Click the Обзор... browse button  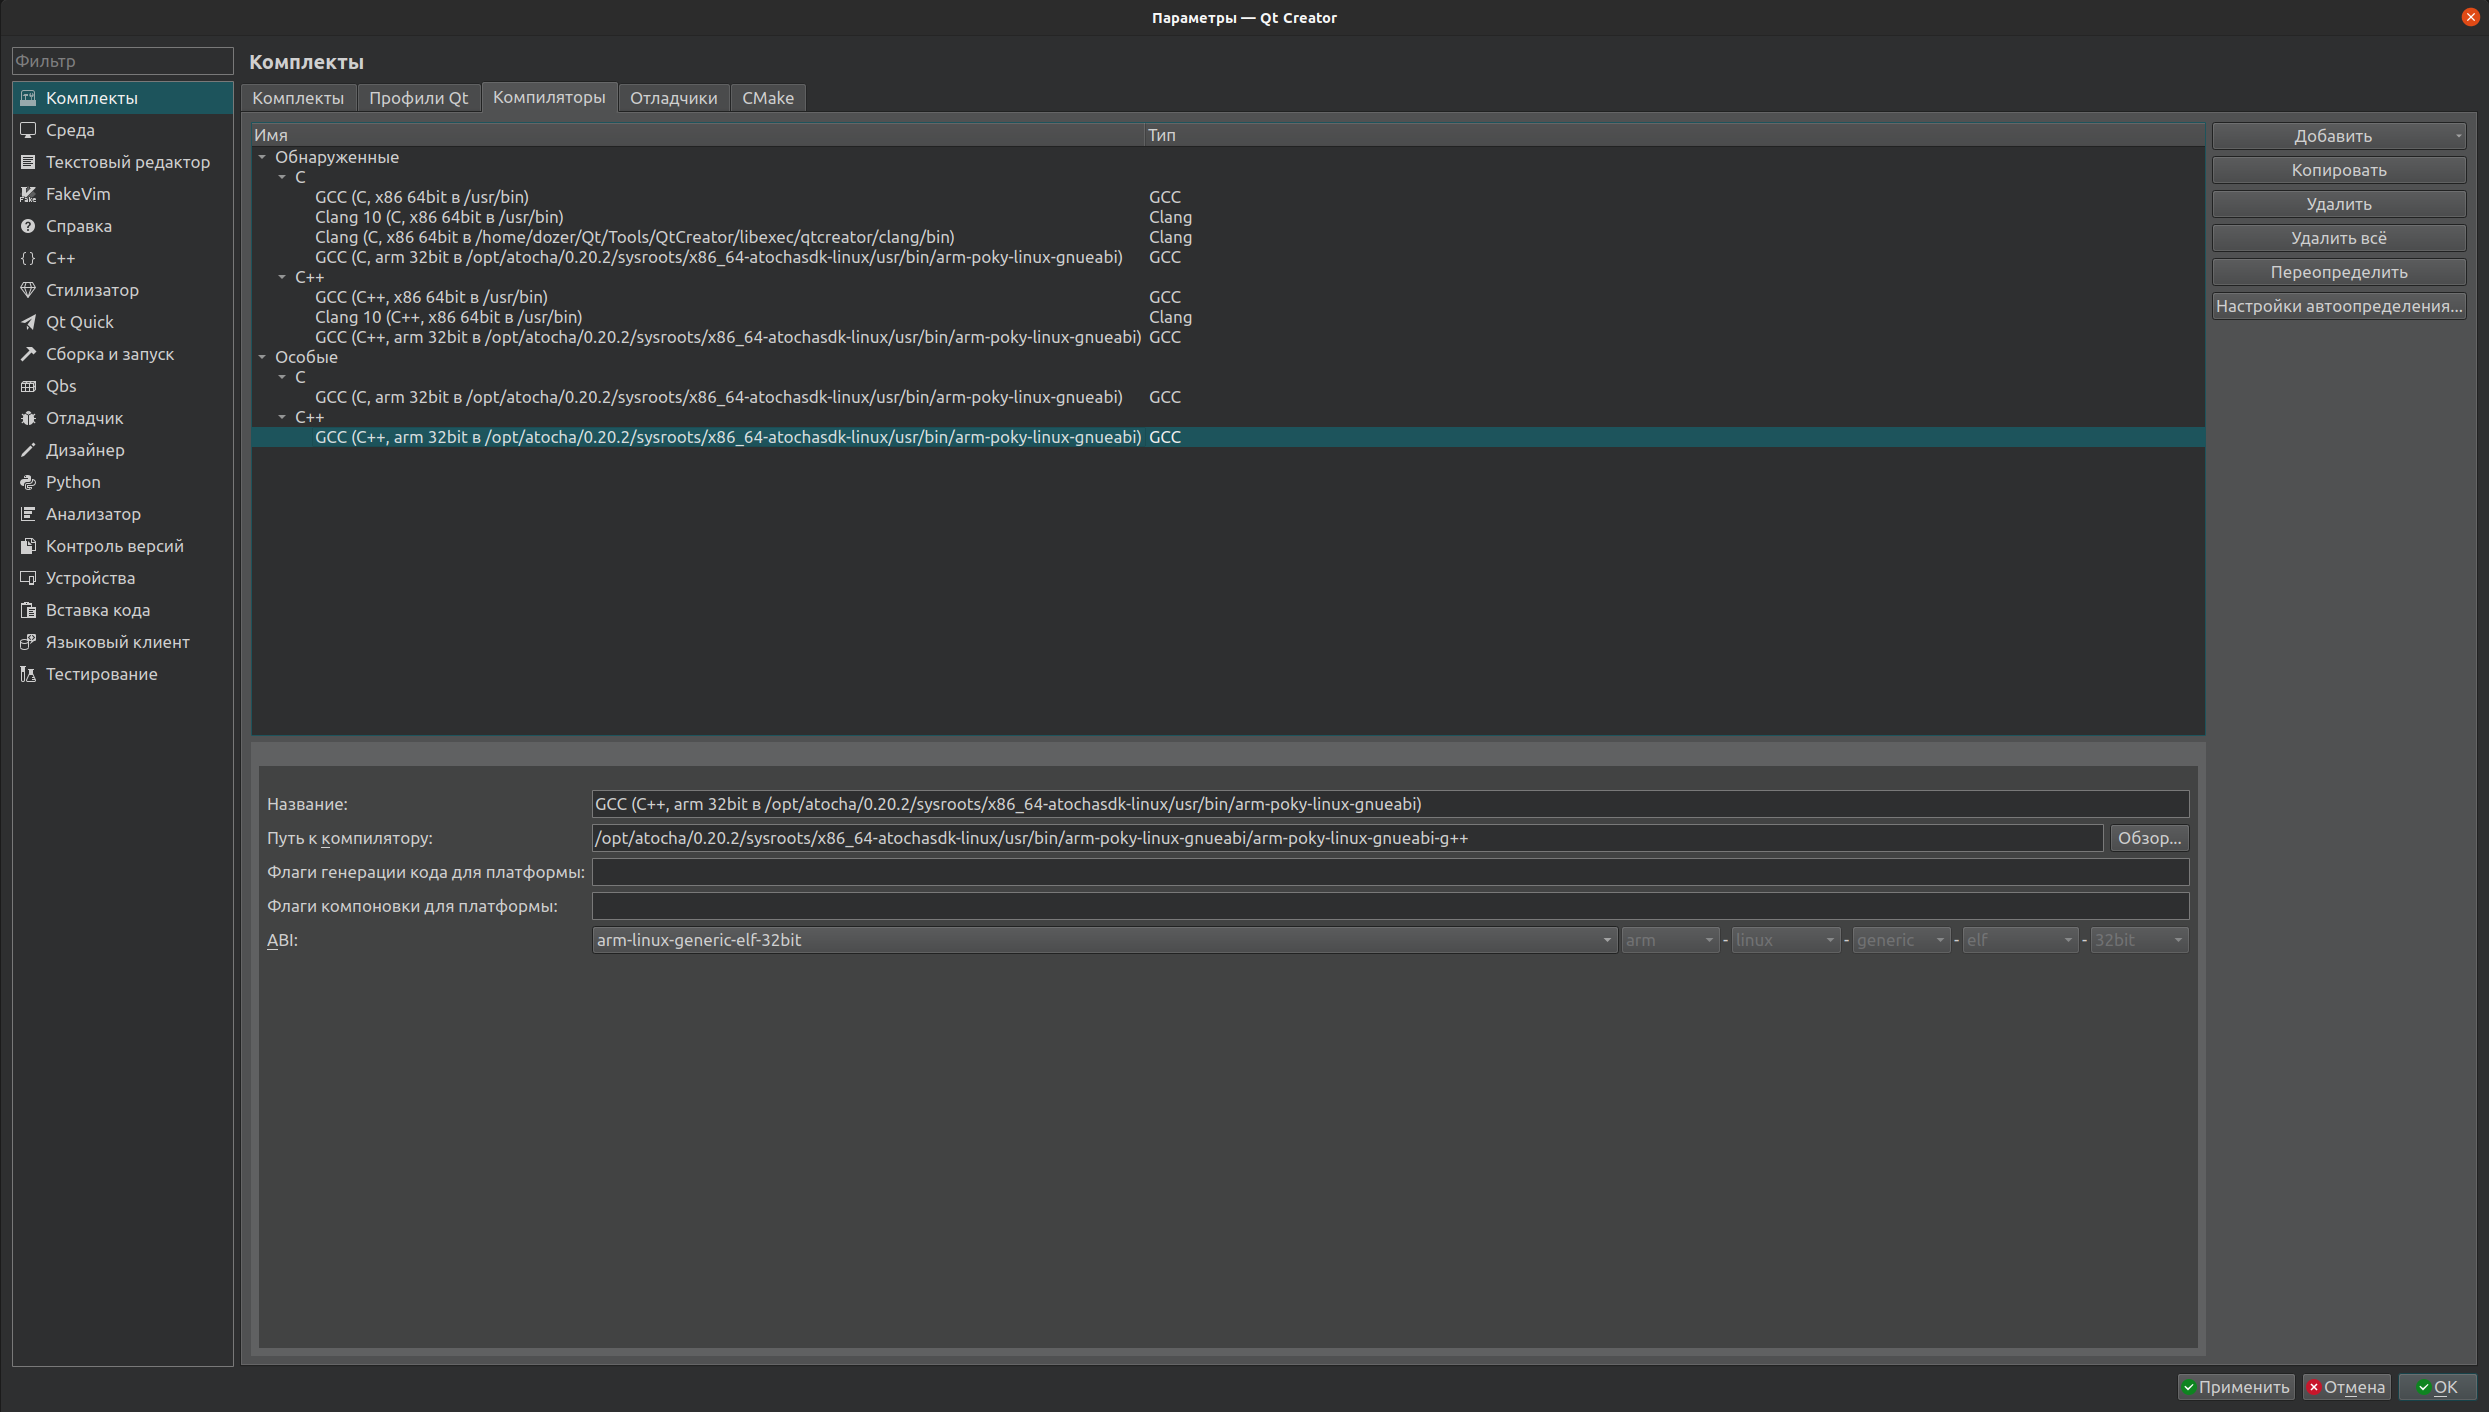click(2149, 838)
